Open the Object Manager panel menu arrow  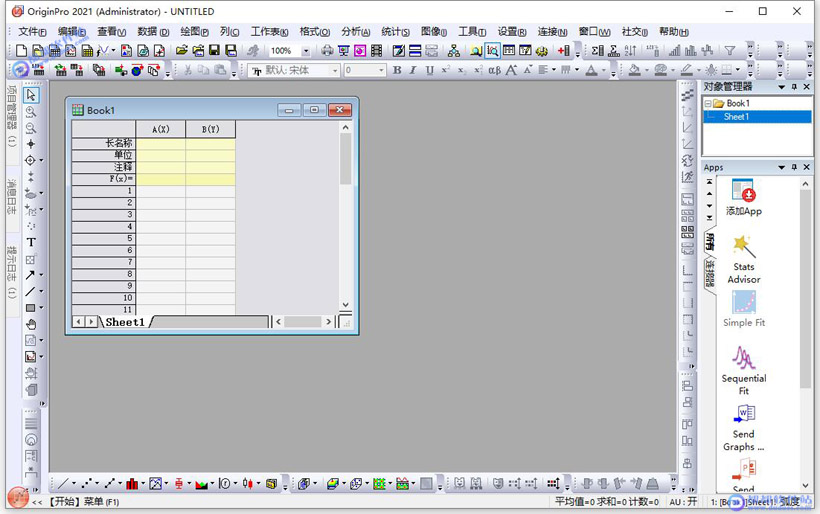click(782, 87)
